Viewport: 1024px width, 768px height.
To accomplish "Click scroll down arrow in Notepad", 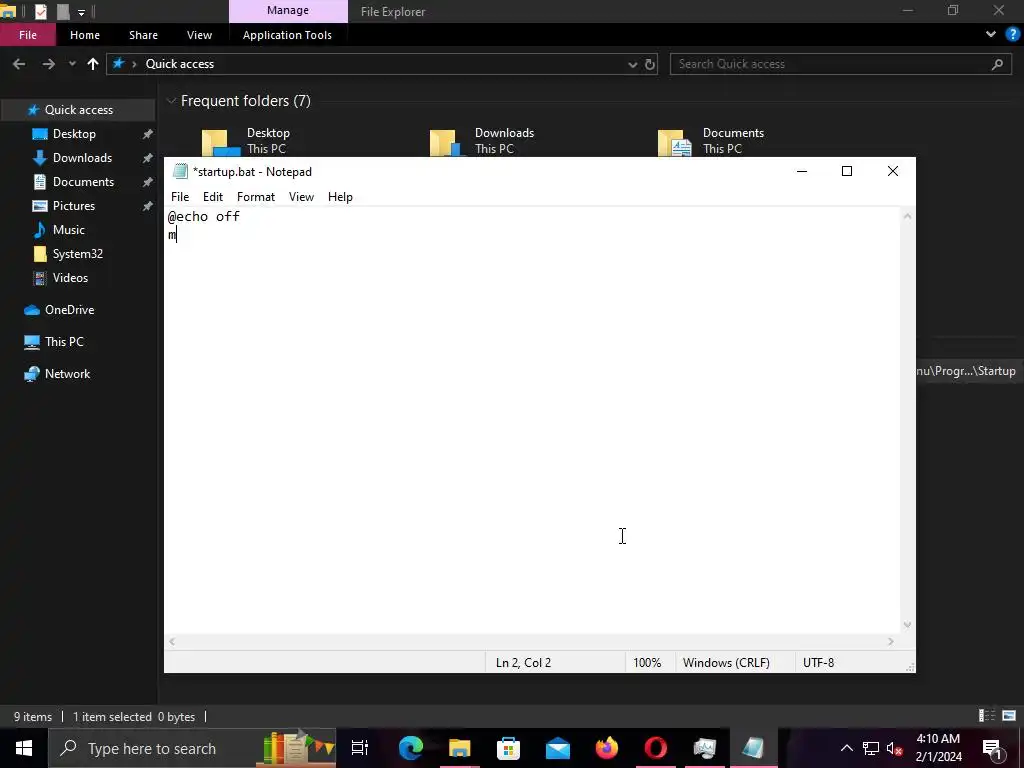I will pos(907,625).
